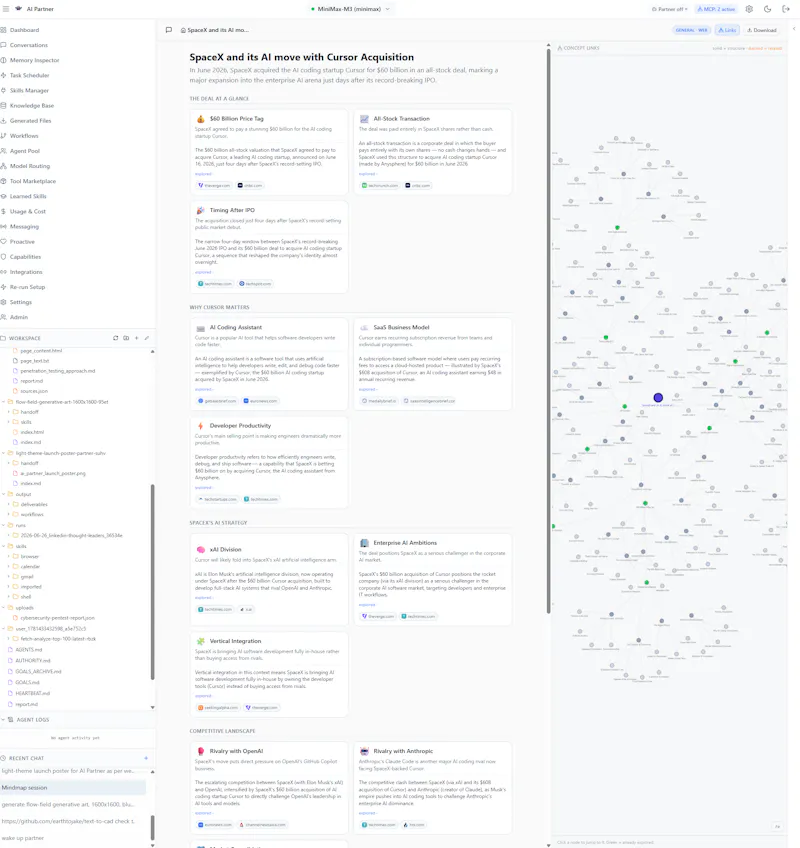
Task: Click the Proactive heart icon
Action: 4,242
